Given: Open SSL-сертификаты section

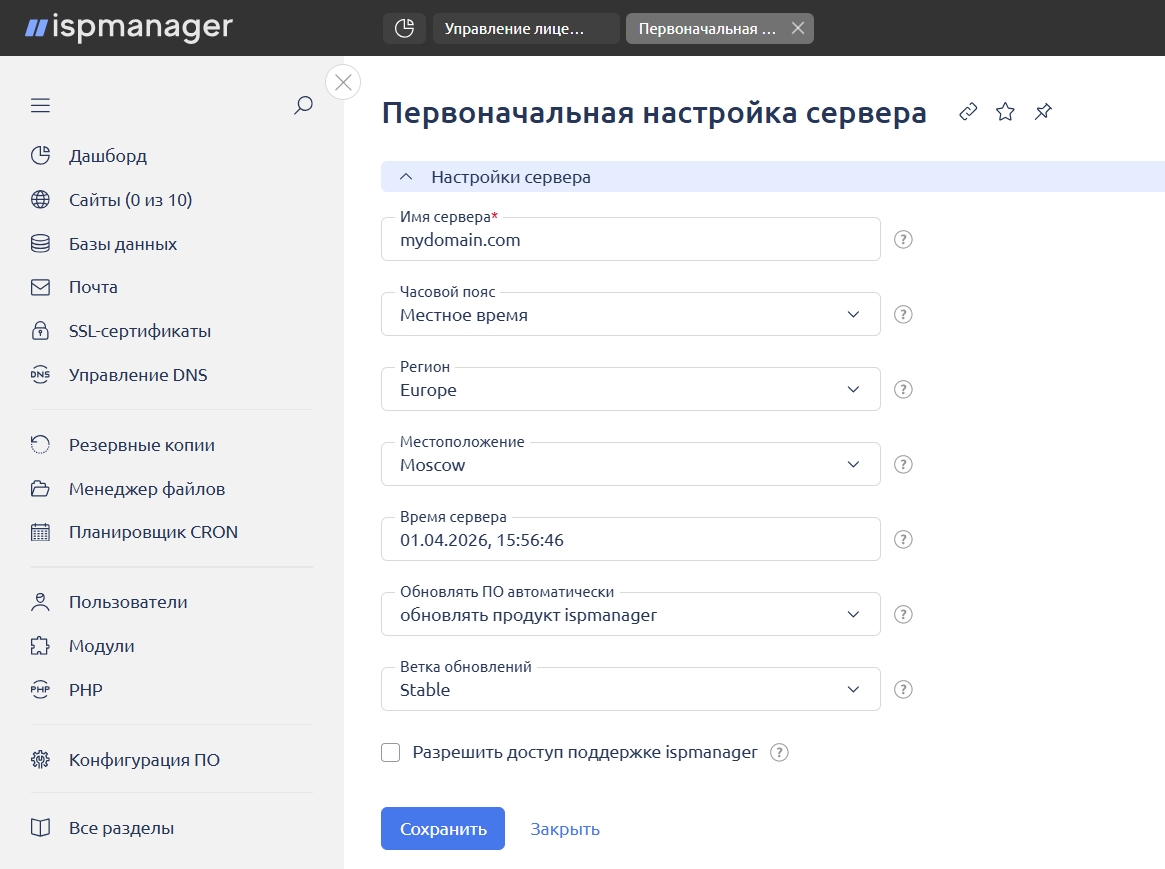Looking at the screenshot, I should [137, 331].
